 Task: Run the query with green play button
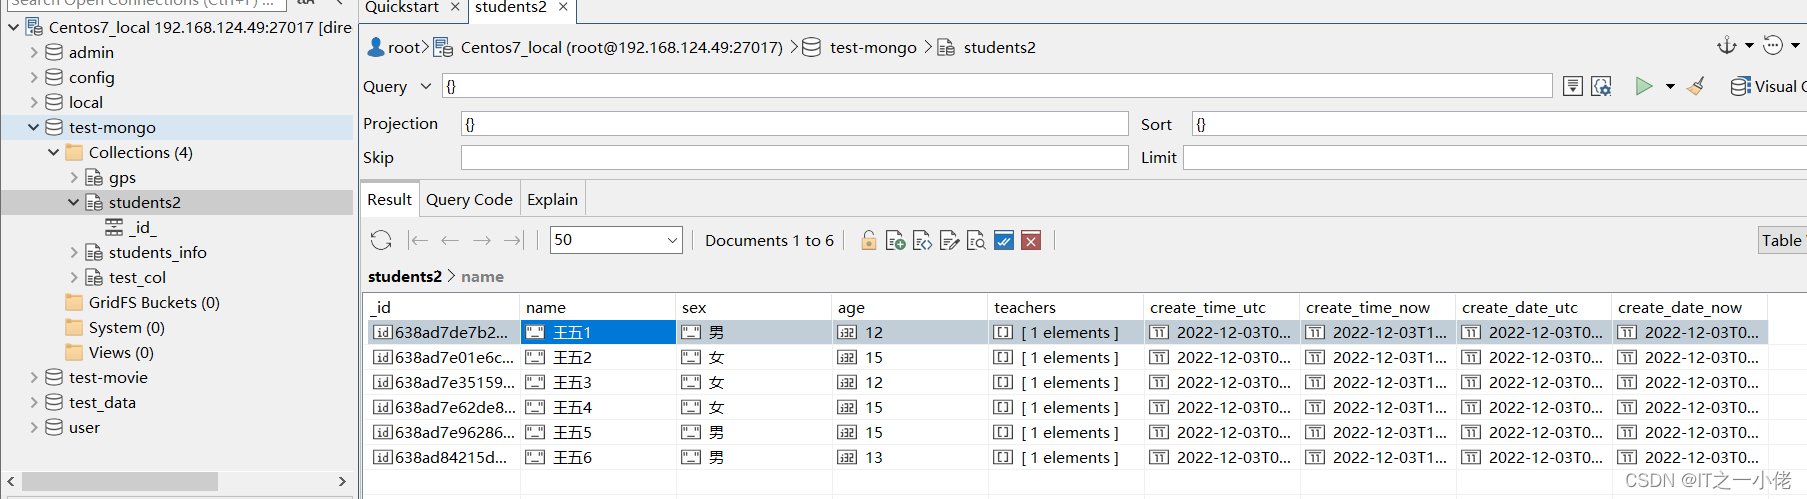pyautogui.click(x=1643, y=86)
